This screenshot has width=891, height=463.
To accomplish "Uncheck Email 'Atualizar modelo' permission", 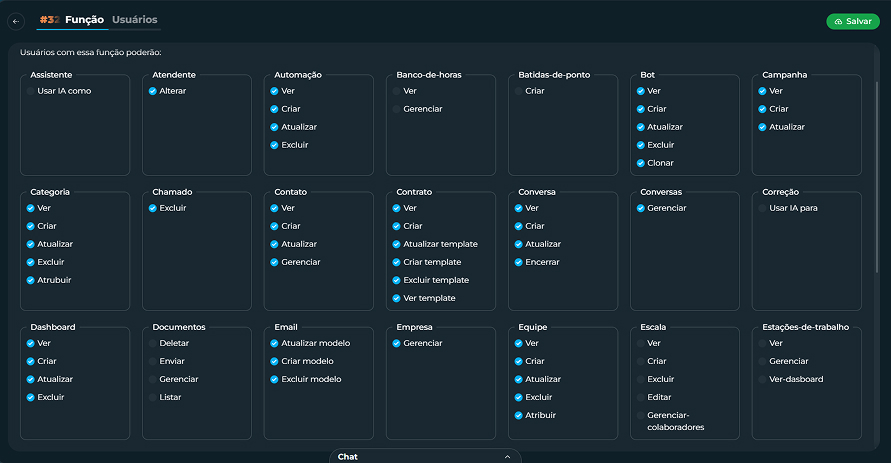I will coord(274,343).
